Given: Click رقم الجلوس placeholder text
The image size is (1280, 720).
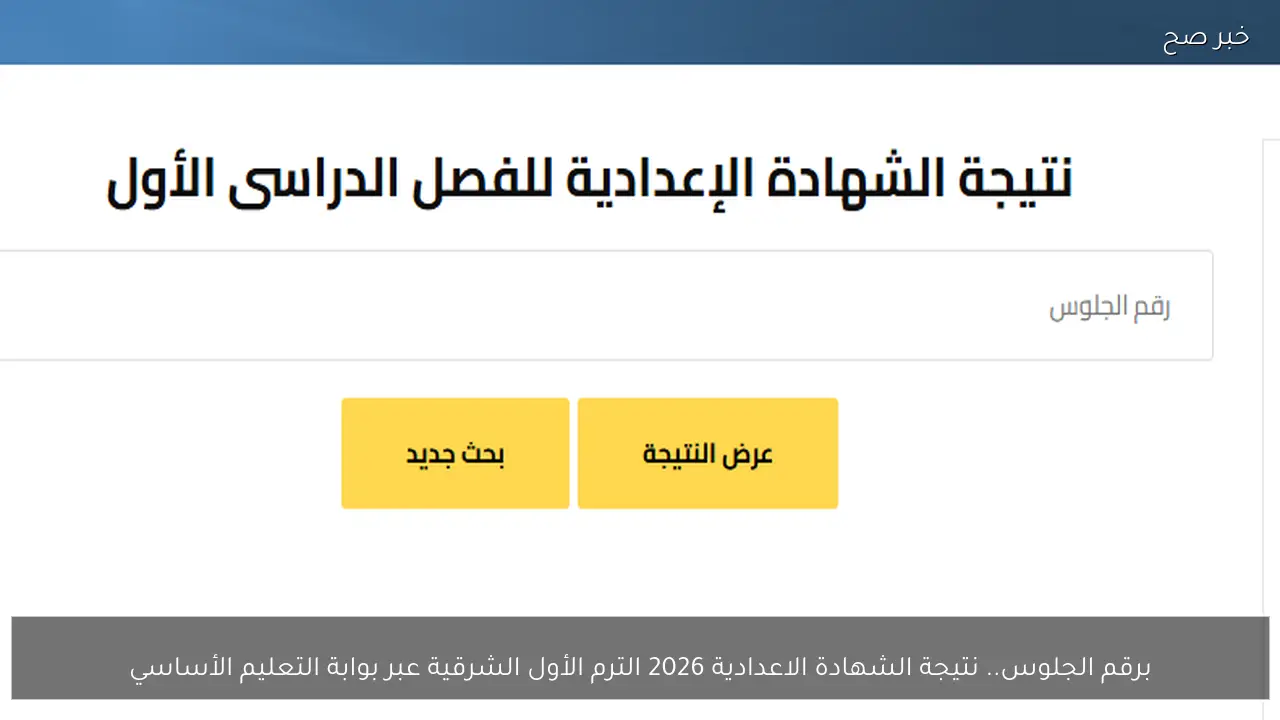Looking at the screenshot, I should (x=1110, y=305).
